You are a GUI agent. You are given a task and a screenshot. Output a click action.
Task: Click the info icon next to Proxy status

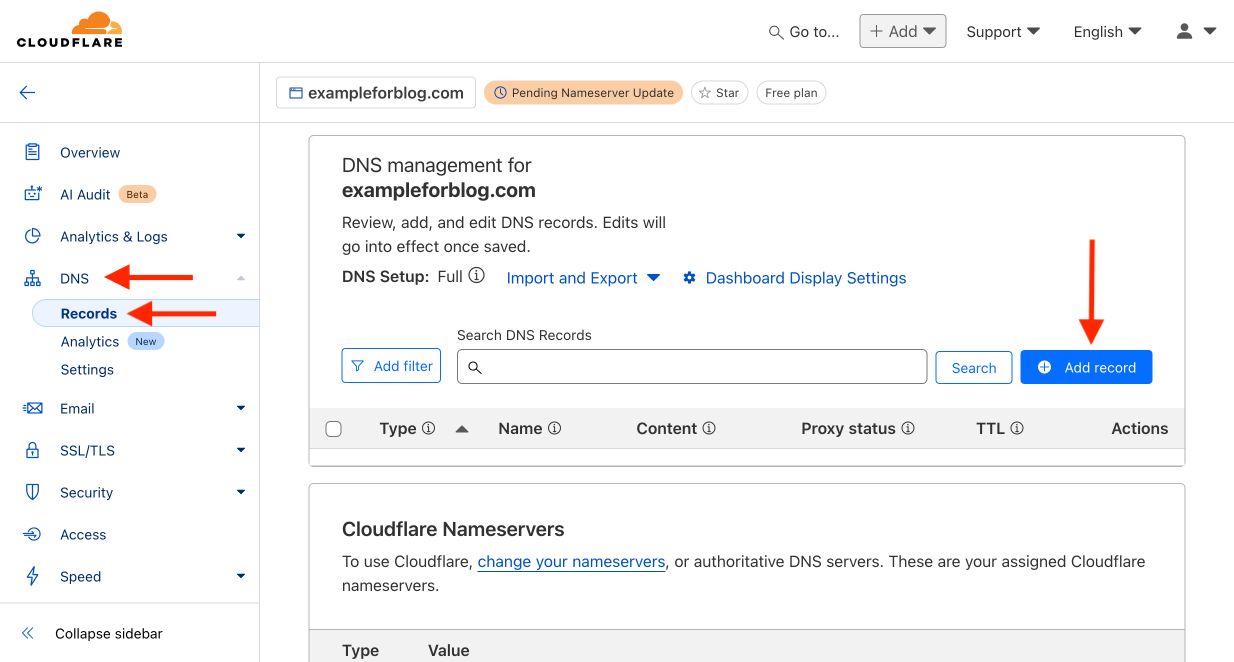click(908, 428)
